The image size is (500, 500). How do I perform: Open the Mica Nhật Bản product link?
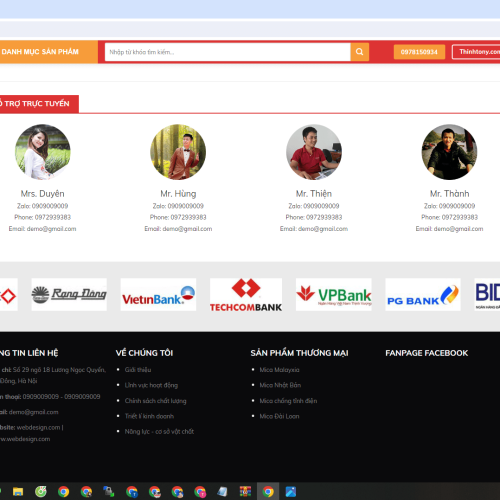[280, 385]
